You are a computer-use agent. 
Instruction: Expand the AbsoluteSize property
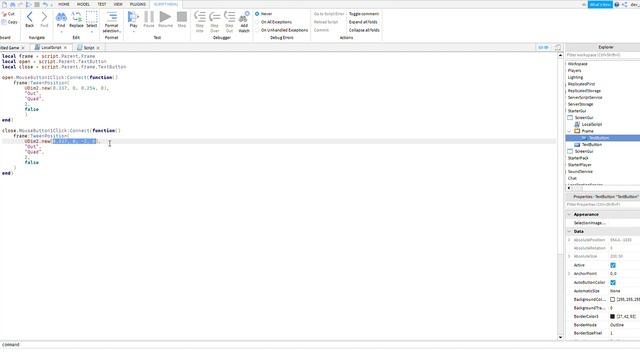pyautogui.click(x=569, y=256)
